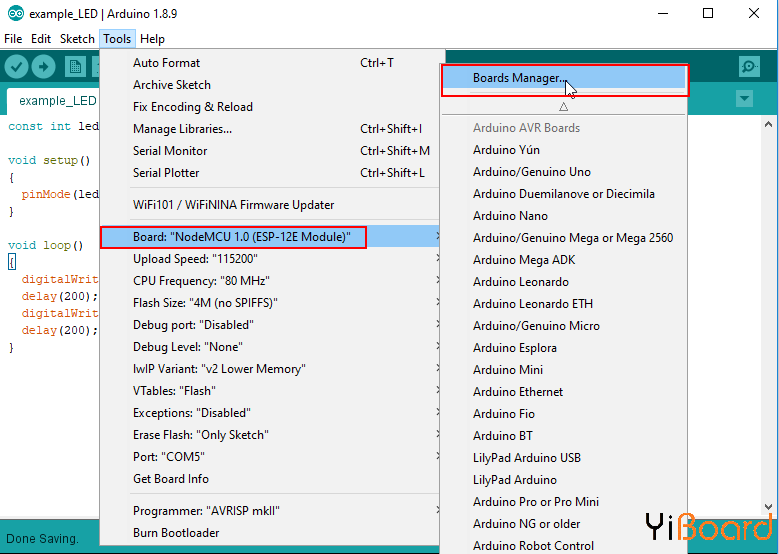Open Boards Manager...
Viewport: 779px width, 554px height.
click(x=564, y=78)
